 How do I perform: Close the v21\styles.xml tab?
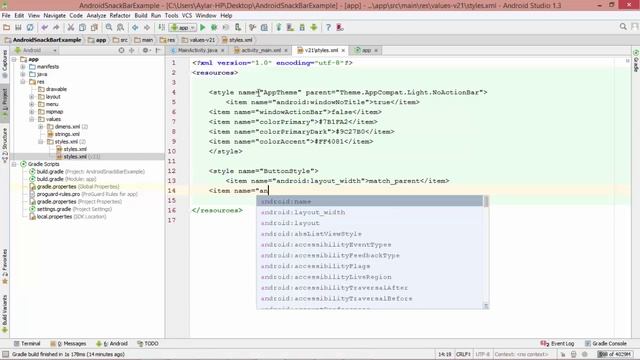coord(343,50)
